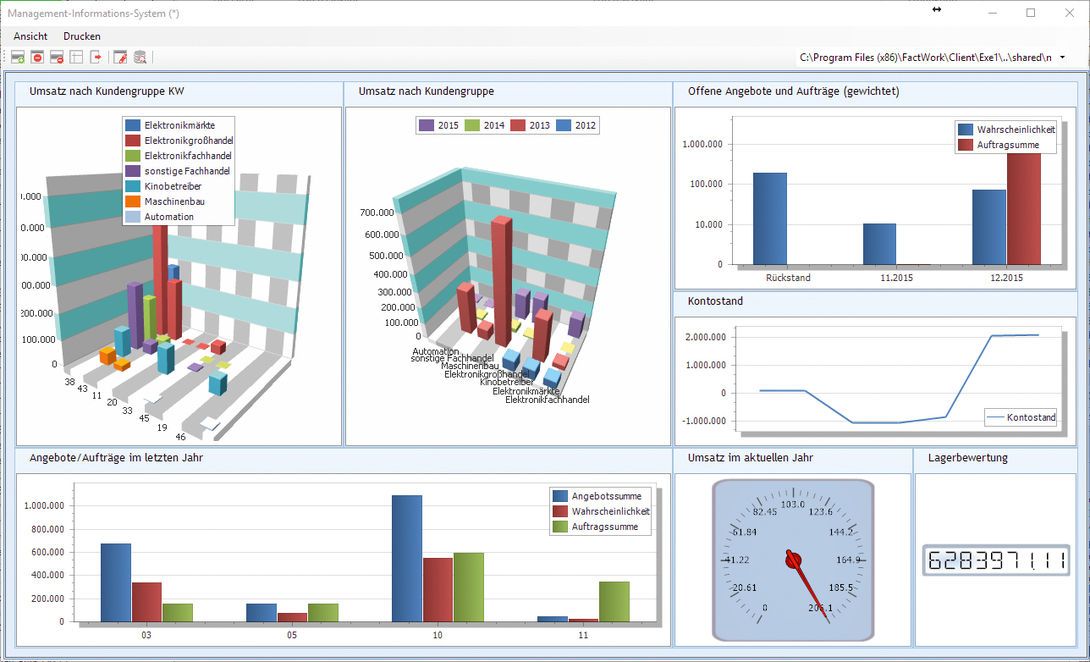
Task: Click the edit panel icon with pencil
Action: 120,57
